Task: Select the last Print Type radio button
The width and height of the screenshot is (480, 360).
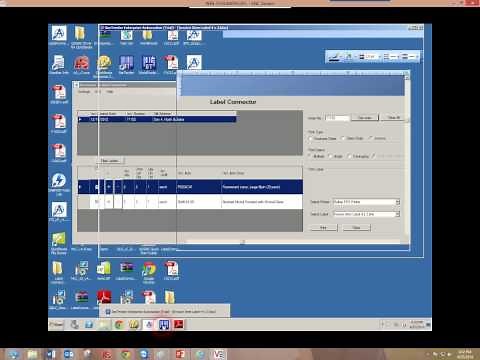Action: [x=371, y=138]
